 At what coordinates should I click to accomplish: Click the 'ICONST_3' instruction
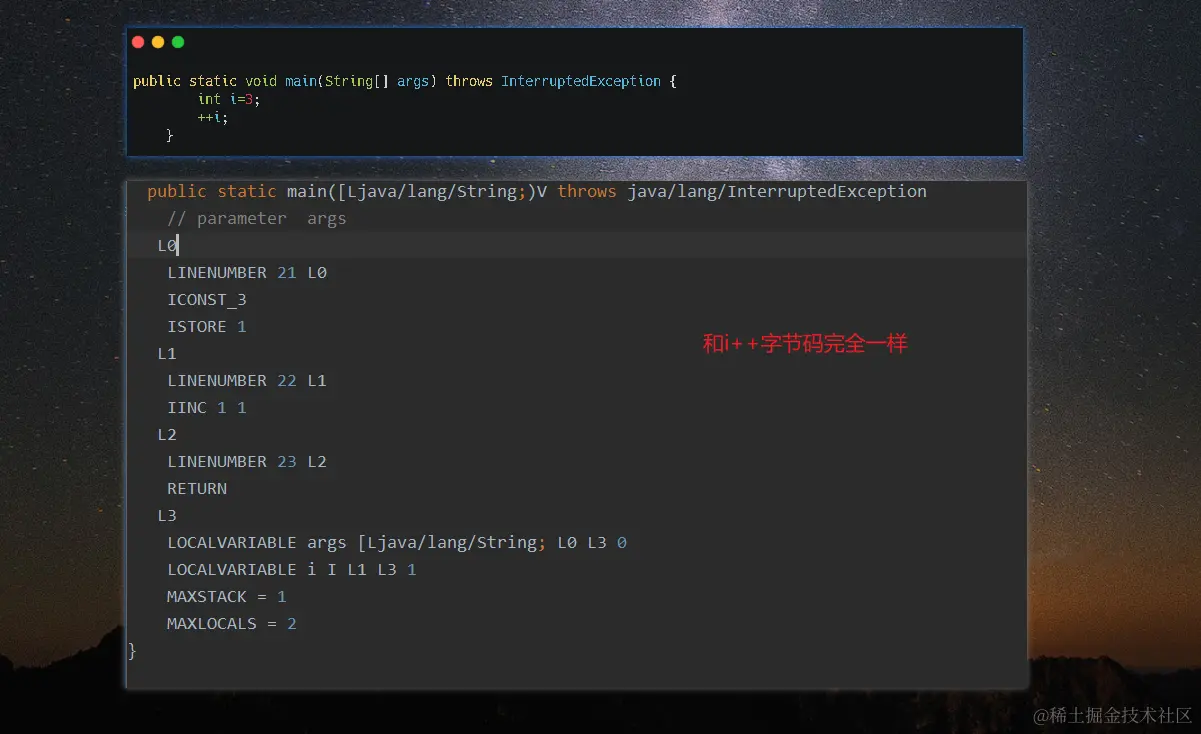(207, 299)
